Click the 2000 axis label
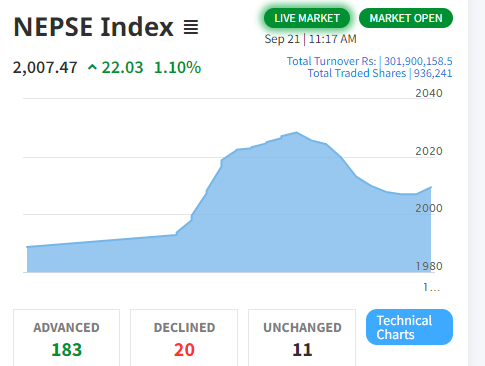This screenshot has width=485, height=366. tap(429, 208)
